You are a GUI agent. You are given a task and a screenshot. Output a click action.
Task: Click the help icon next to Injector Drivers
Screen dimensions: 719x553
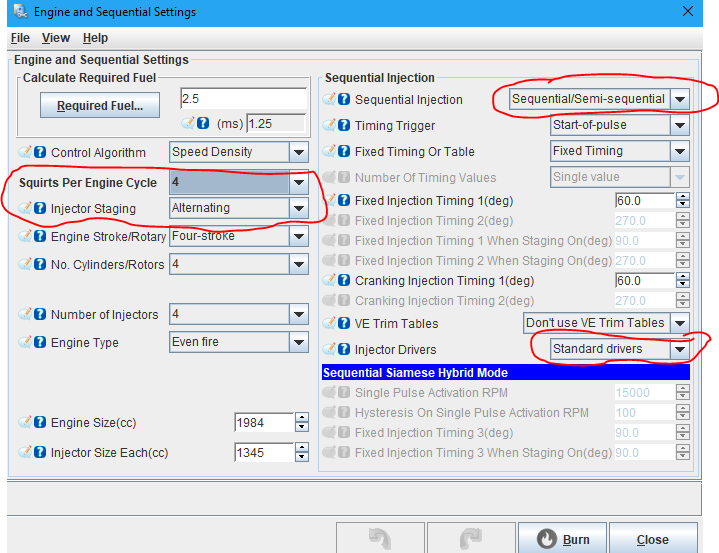pyautogui.click(x=344, y=350)
